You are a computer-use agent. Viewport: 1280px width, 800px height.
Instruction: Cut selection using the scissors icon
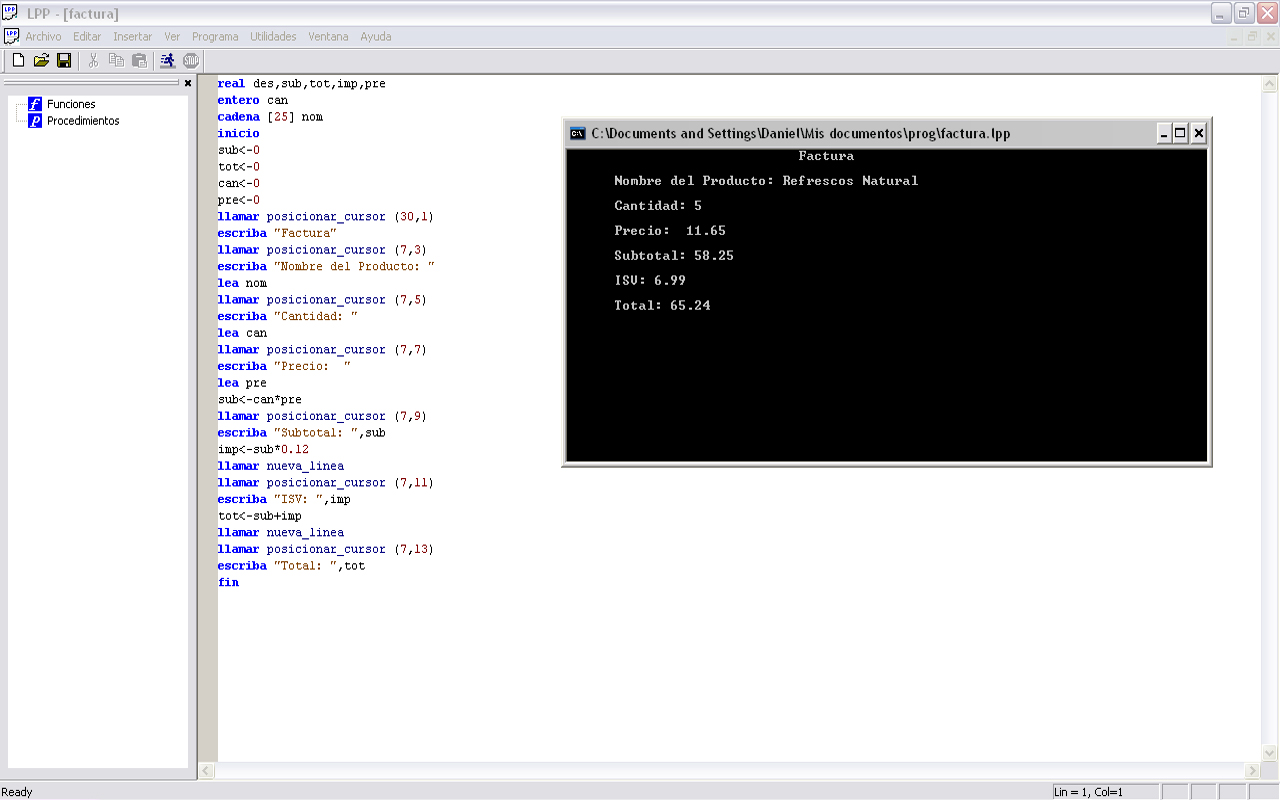93,61
